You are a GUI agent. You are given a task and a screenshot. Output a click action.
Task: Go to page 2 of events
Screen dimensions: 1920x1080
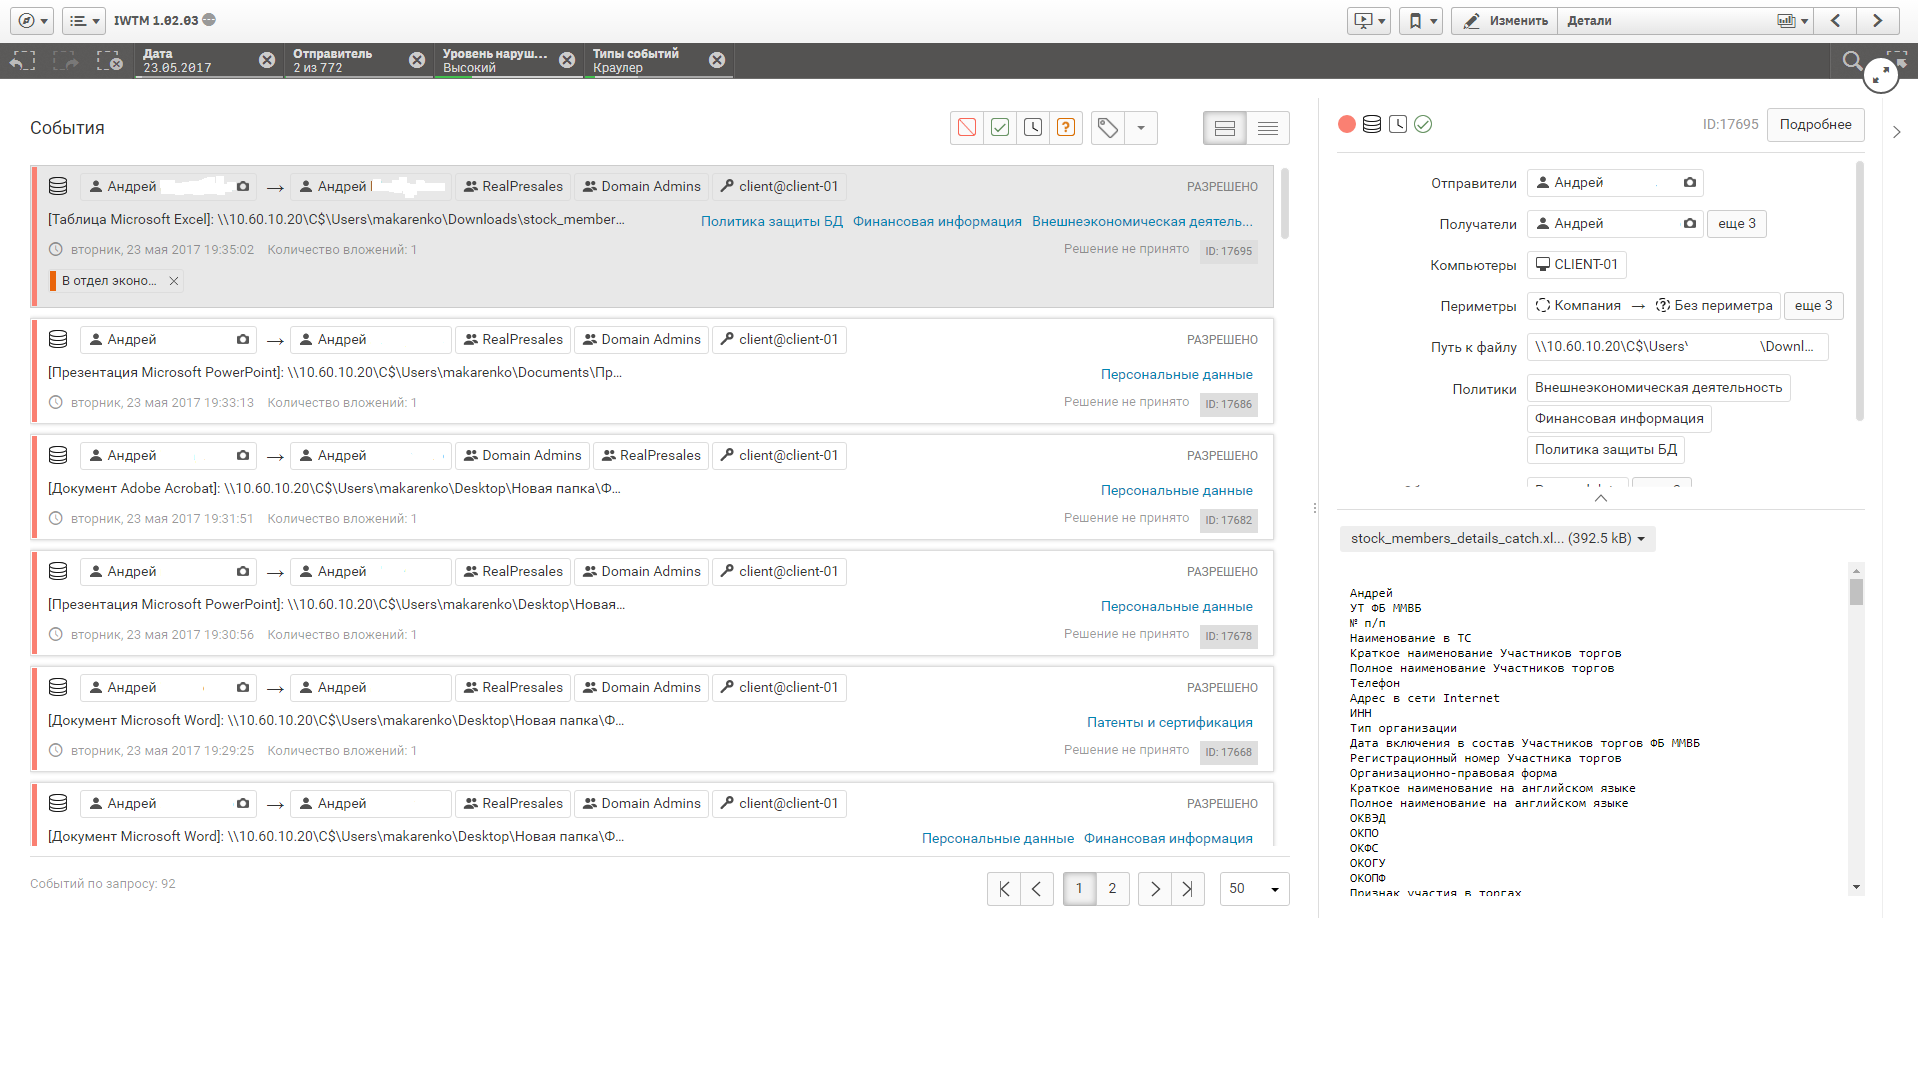(1112, 889)
